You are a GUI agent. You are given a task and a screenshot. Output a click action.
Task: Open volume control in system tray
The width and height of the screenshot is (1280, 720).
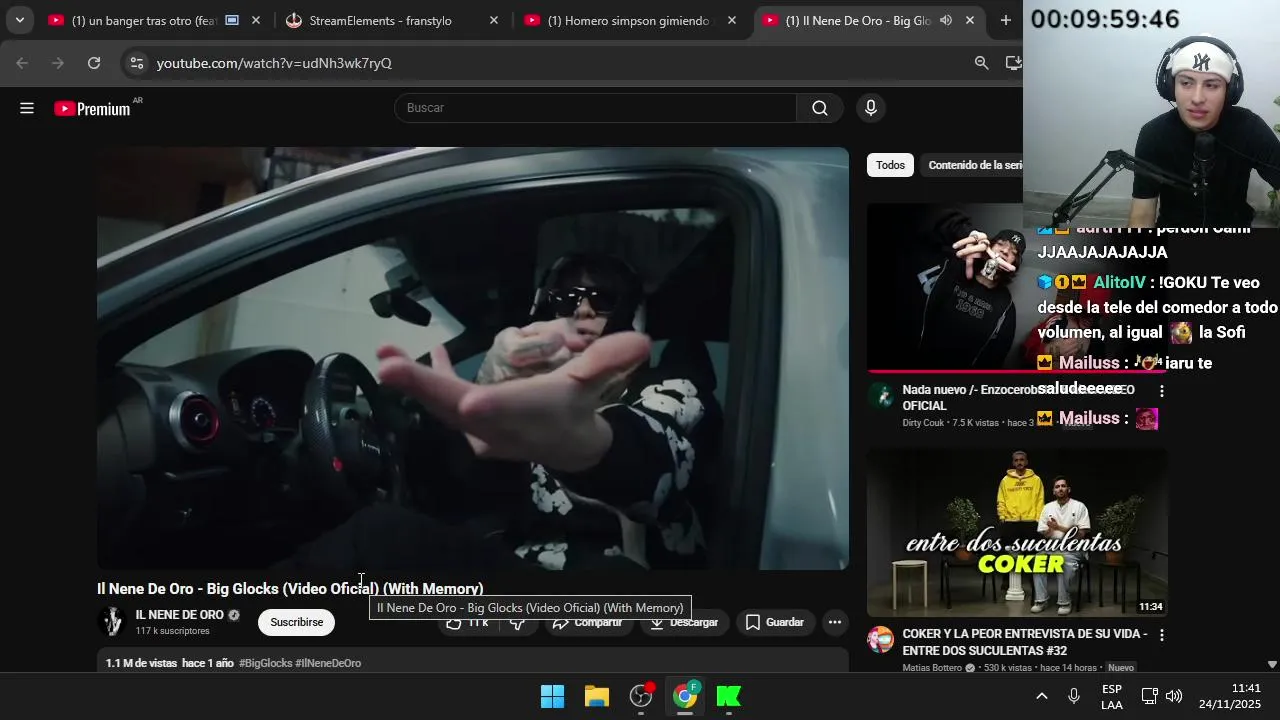1174,696
